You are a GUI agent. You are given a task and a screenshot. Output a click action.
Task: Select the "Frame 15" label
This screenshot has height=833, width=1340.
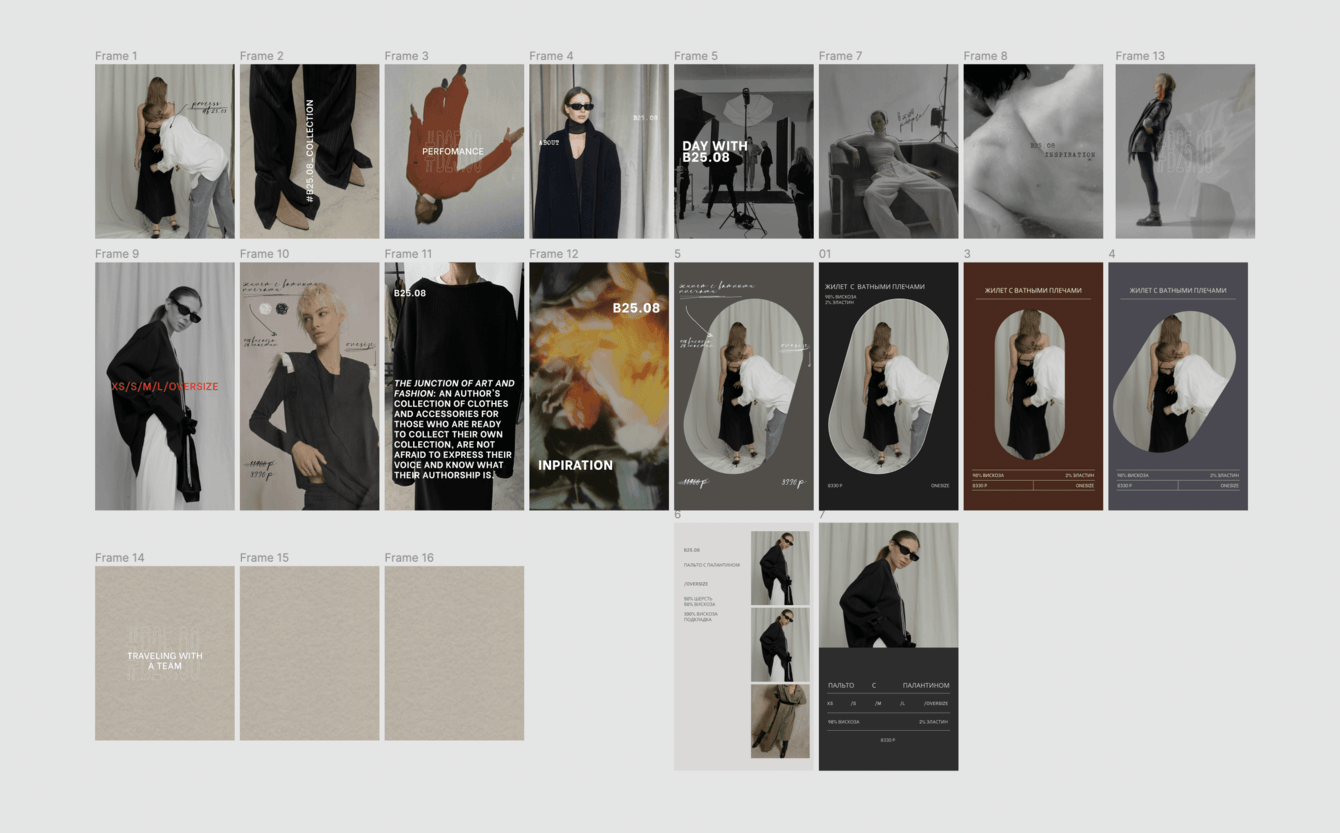265,558
